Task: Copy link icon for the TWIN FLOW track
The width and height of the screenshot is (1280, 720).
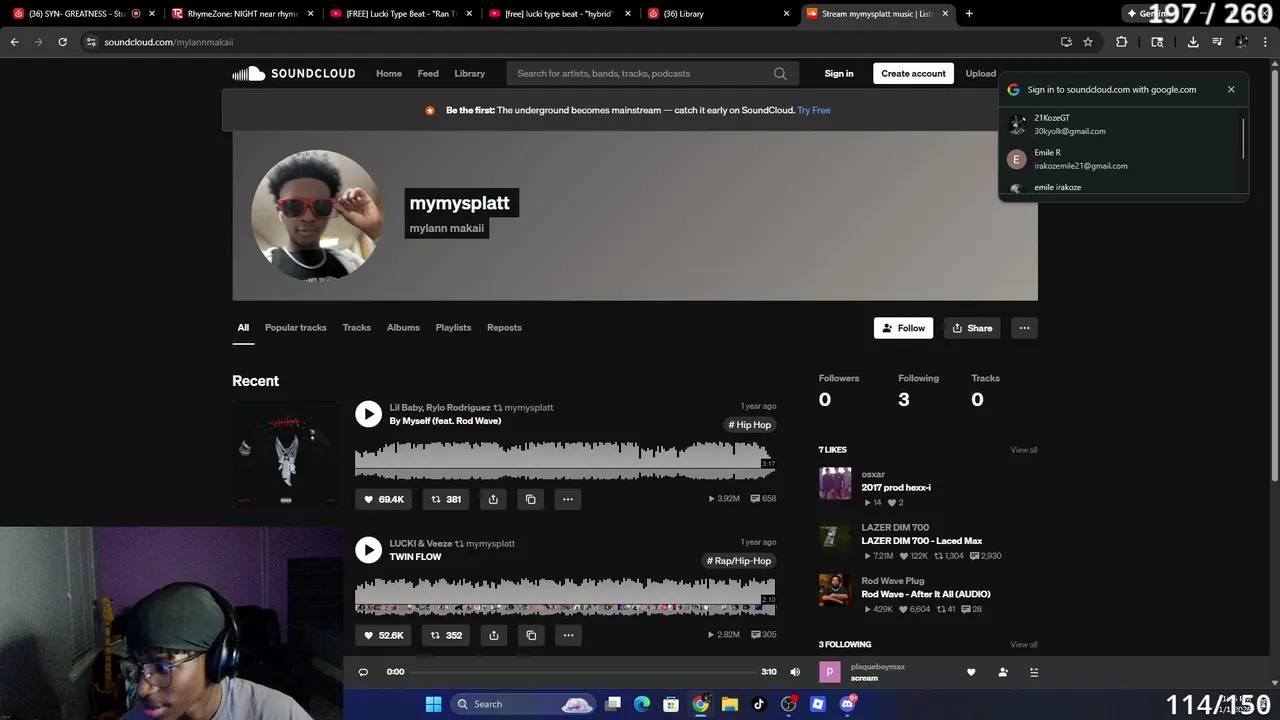Action: (x=531, y=635)
